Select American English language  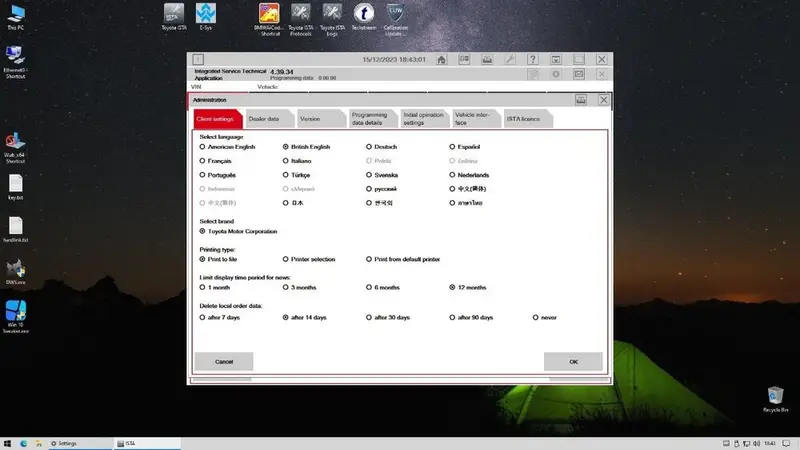tap(203, 147)
